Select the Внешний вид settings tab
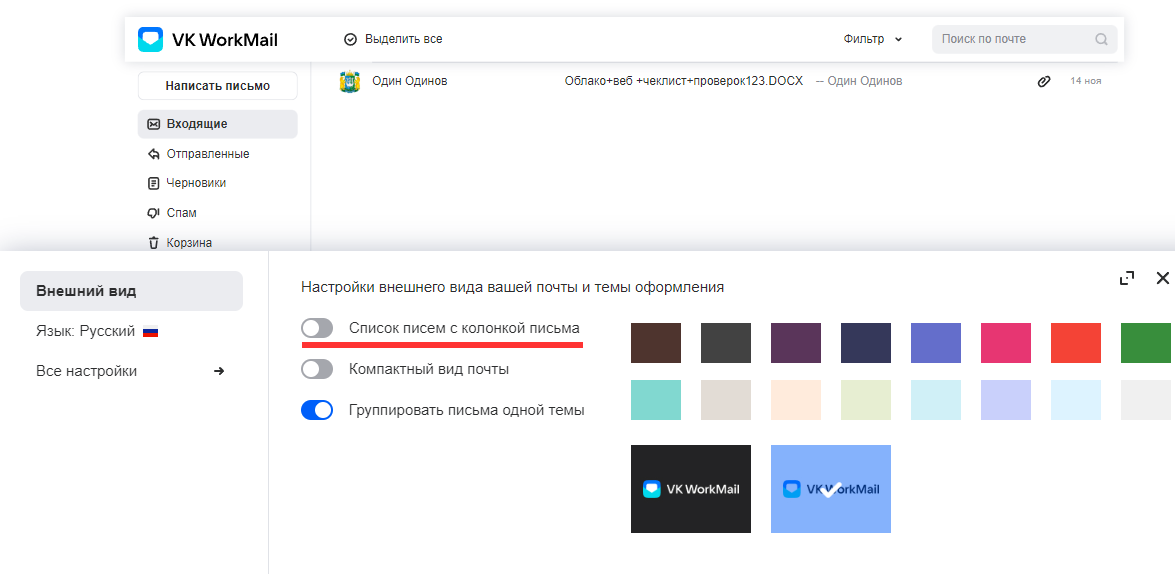 pyautogui.click(x=131, y=291)
